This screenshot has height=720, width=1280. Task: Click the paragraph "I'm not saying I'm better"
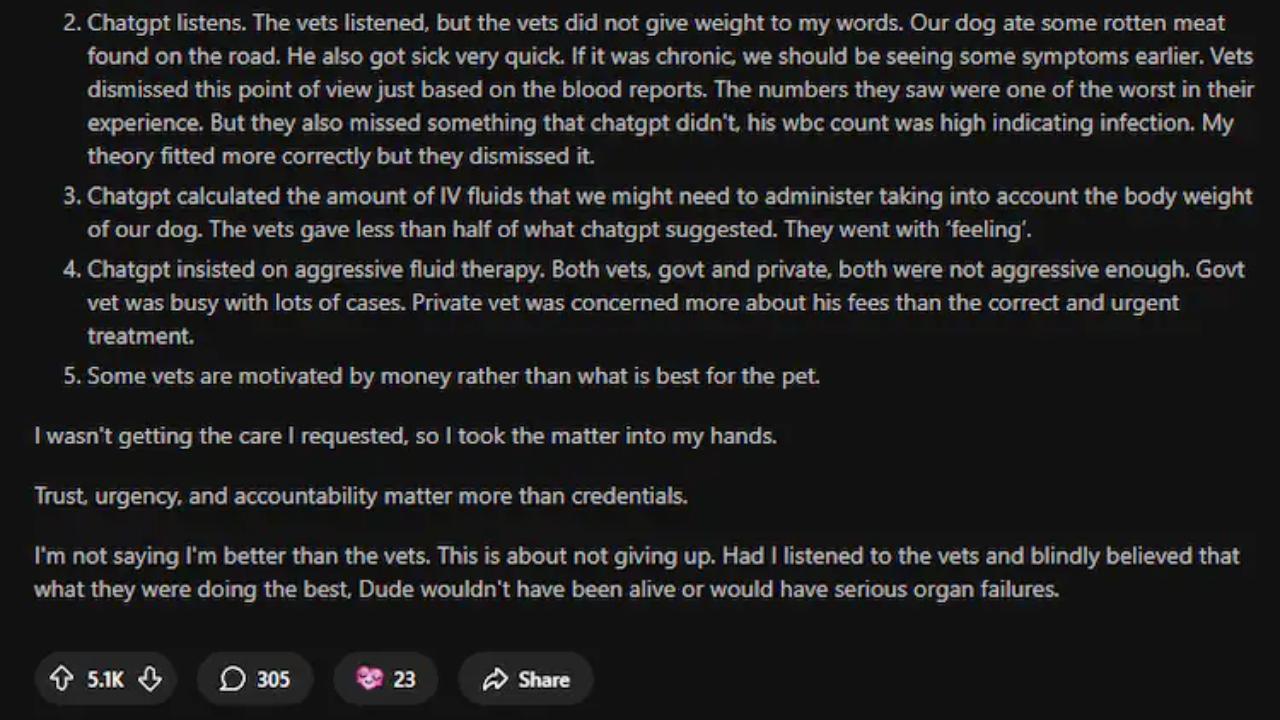[636, 572]
